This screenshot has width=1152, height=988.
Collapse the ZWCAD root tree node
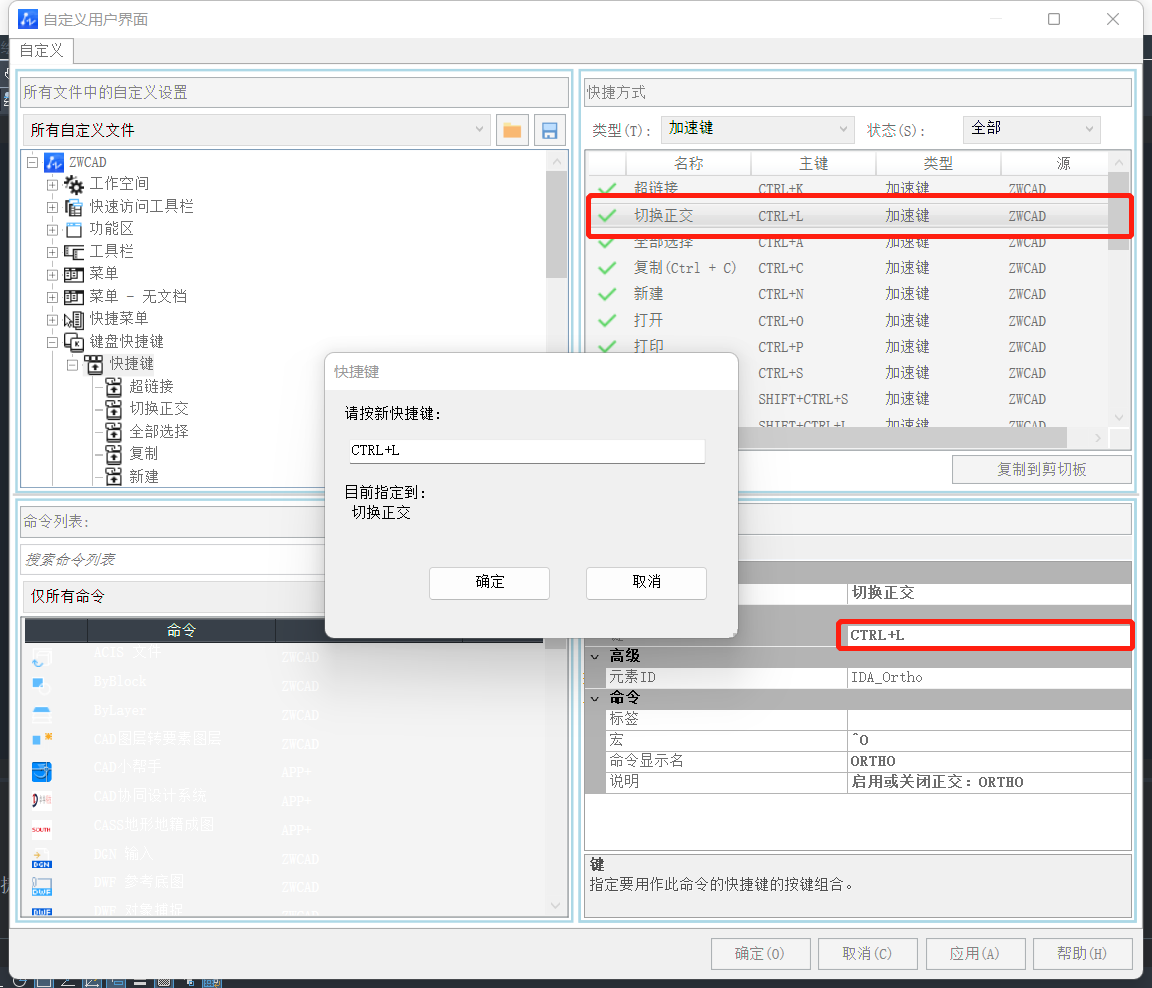pyautogui.click(x=32, y=162)
